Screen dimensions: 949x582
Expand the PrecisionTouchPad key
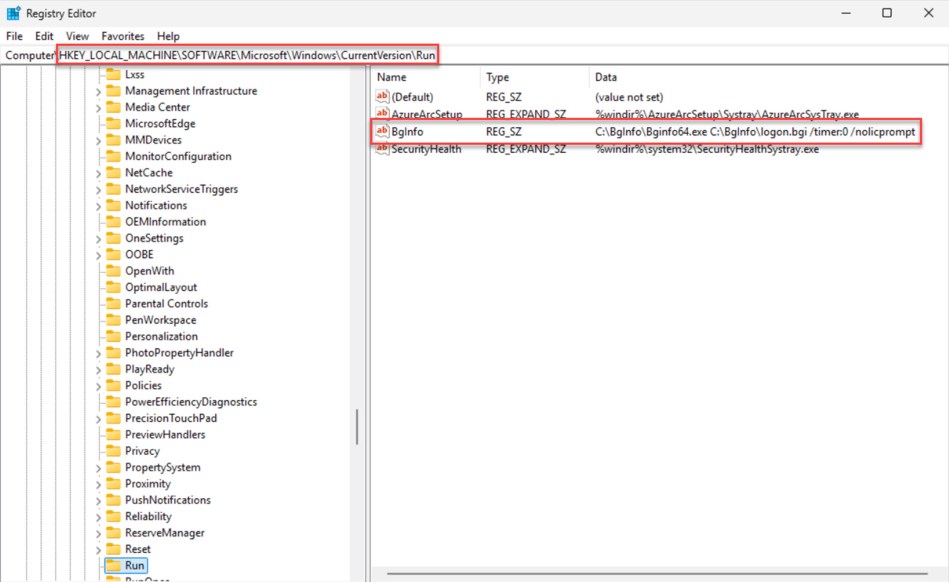pos(98,419)
